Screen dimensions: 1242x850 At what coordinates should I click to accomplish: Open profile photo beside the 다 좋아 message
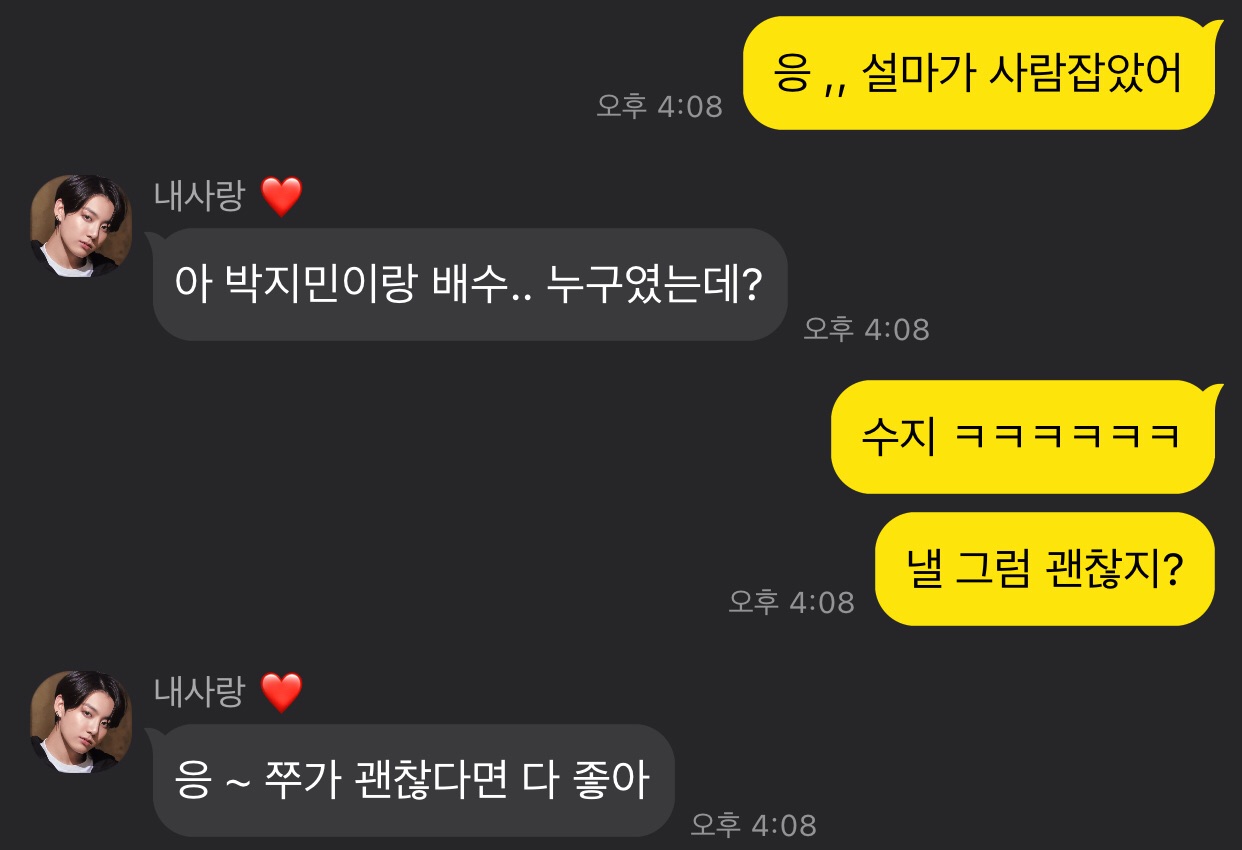[81, 722]
